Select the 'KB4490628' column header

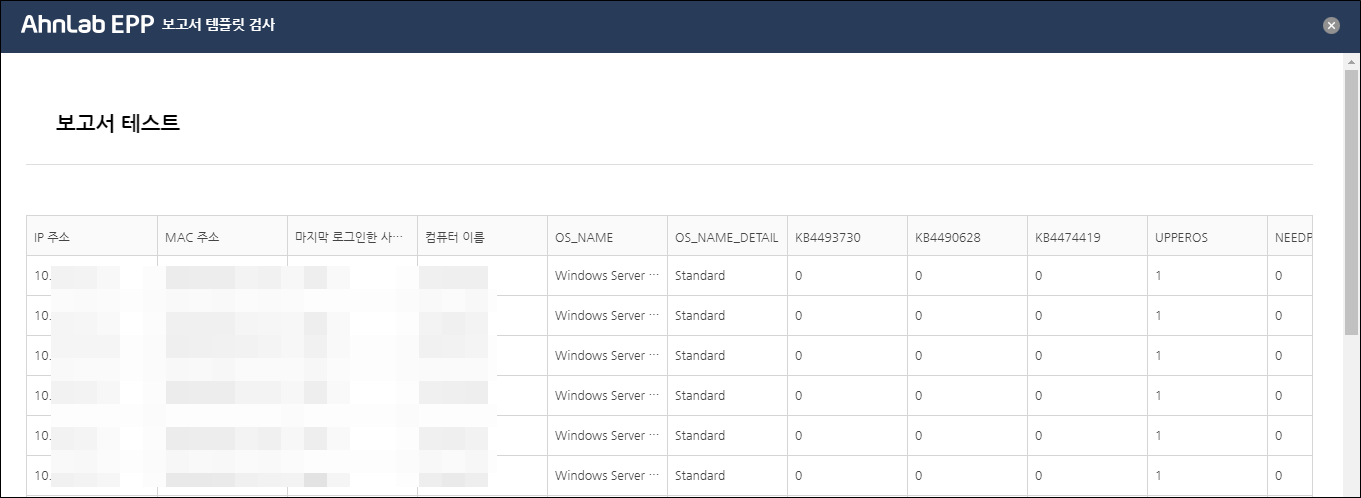coord(968,237)
